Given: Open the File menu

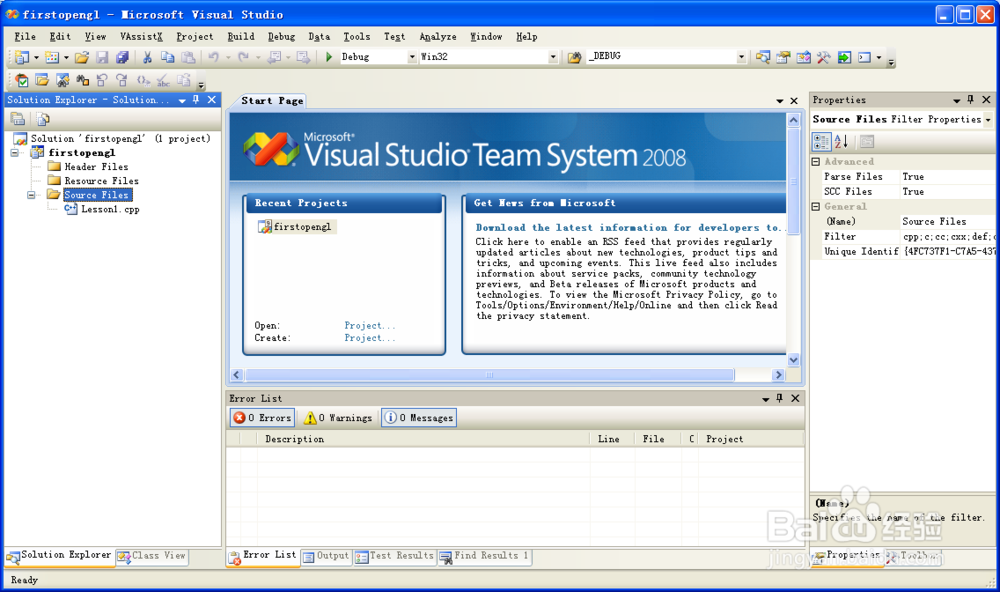Looking at the screenshot, I should [25, 36].
